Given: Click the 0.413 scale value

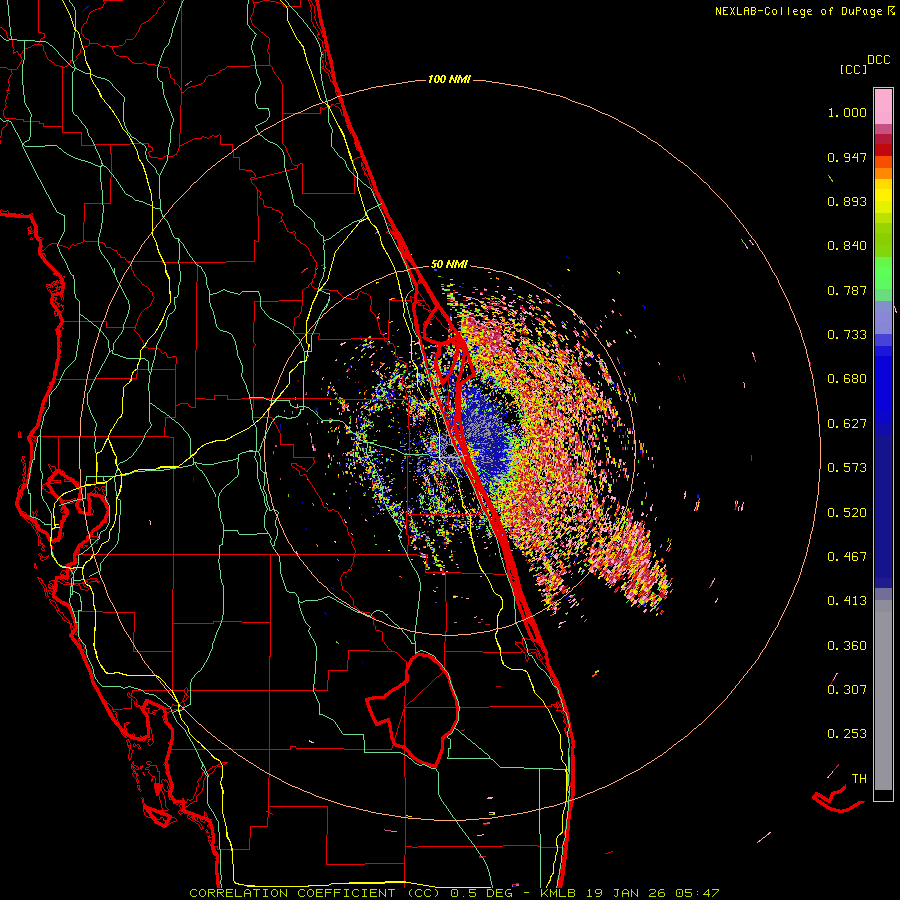Looking at the screenshot, I should (847, 601).
